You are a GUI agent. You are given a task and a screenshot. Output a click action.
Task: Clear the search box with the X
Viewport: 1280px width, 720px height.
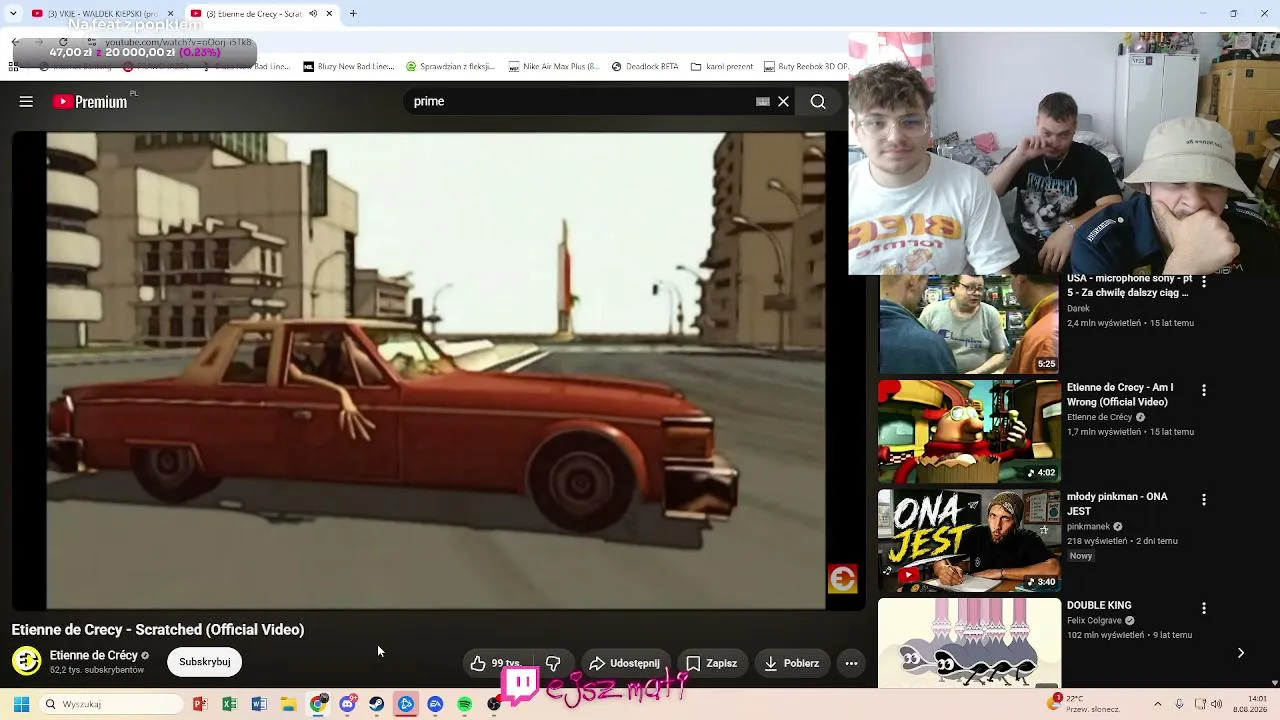783,101
